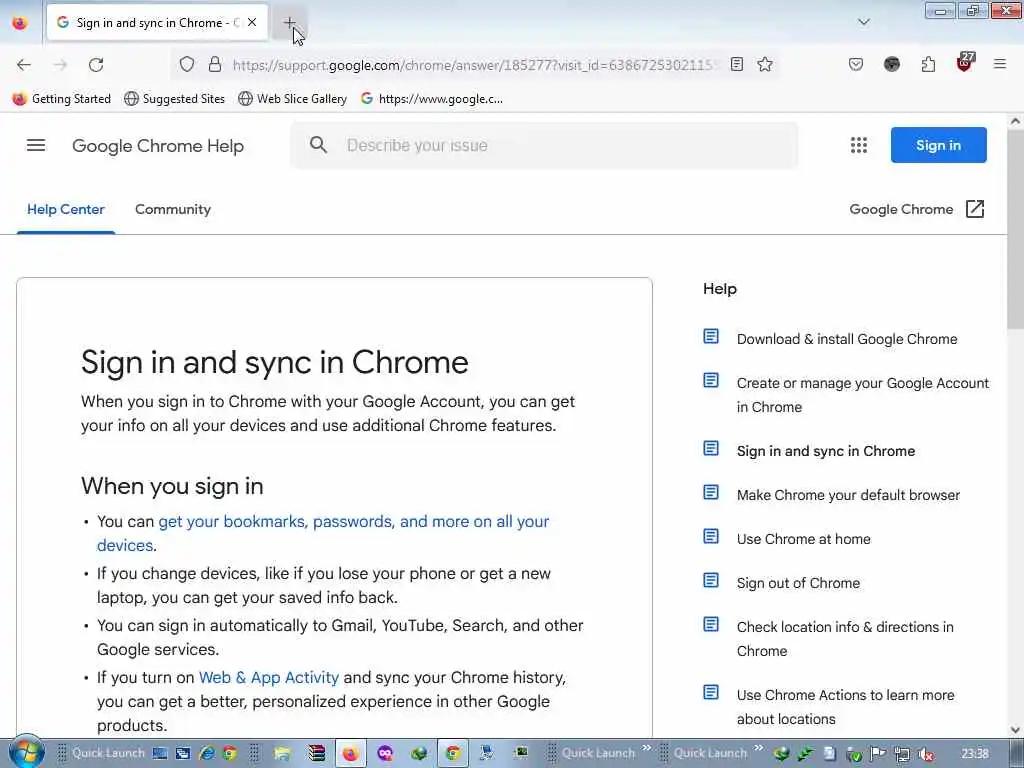This screenshot has width=1024, height=768.
Task: Expand the first Quick Launch overflow chevron
Action: [x=647, y=748]
